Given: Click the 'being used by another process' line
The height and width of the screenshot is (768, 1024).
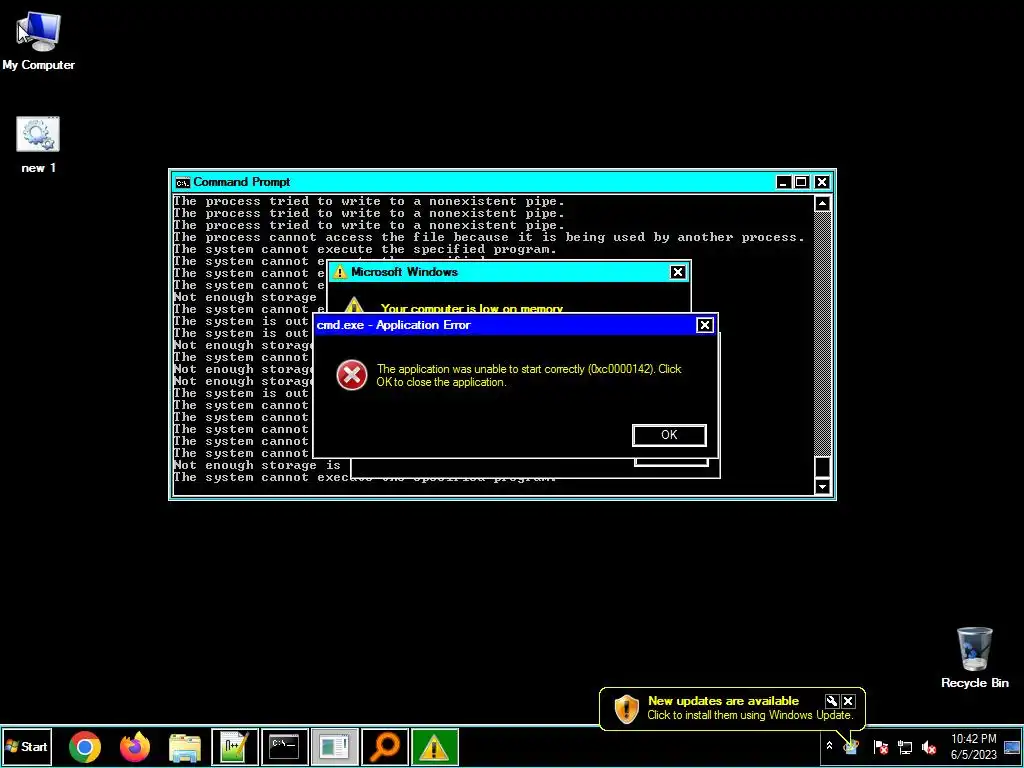Looking at the screenshot, I should 488,237.
